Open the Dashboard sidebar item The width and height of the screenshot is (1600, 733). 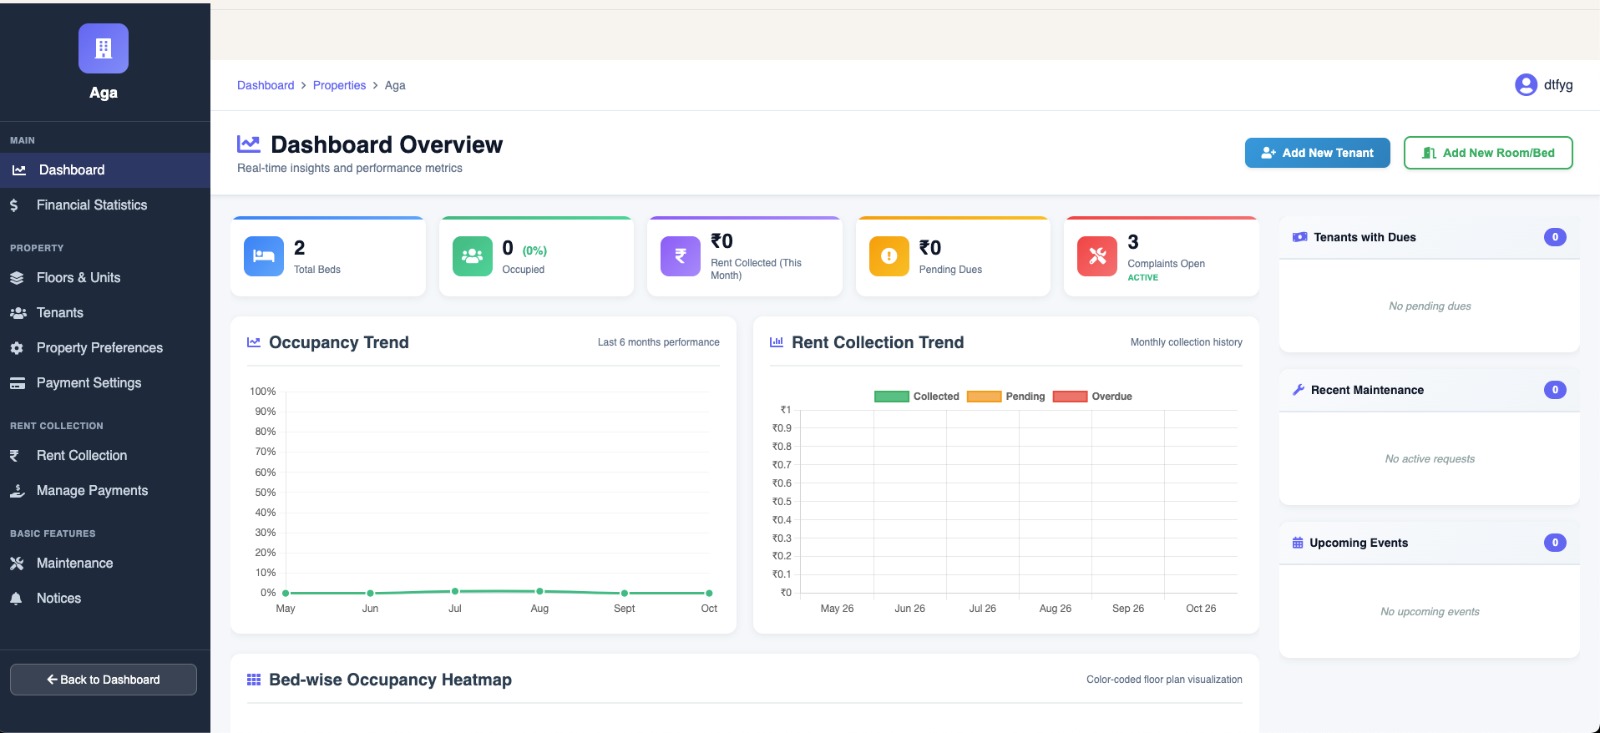tap(105, 170)
